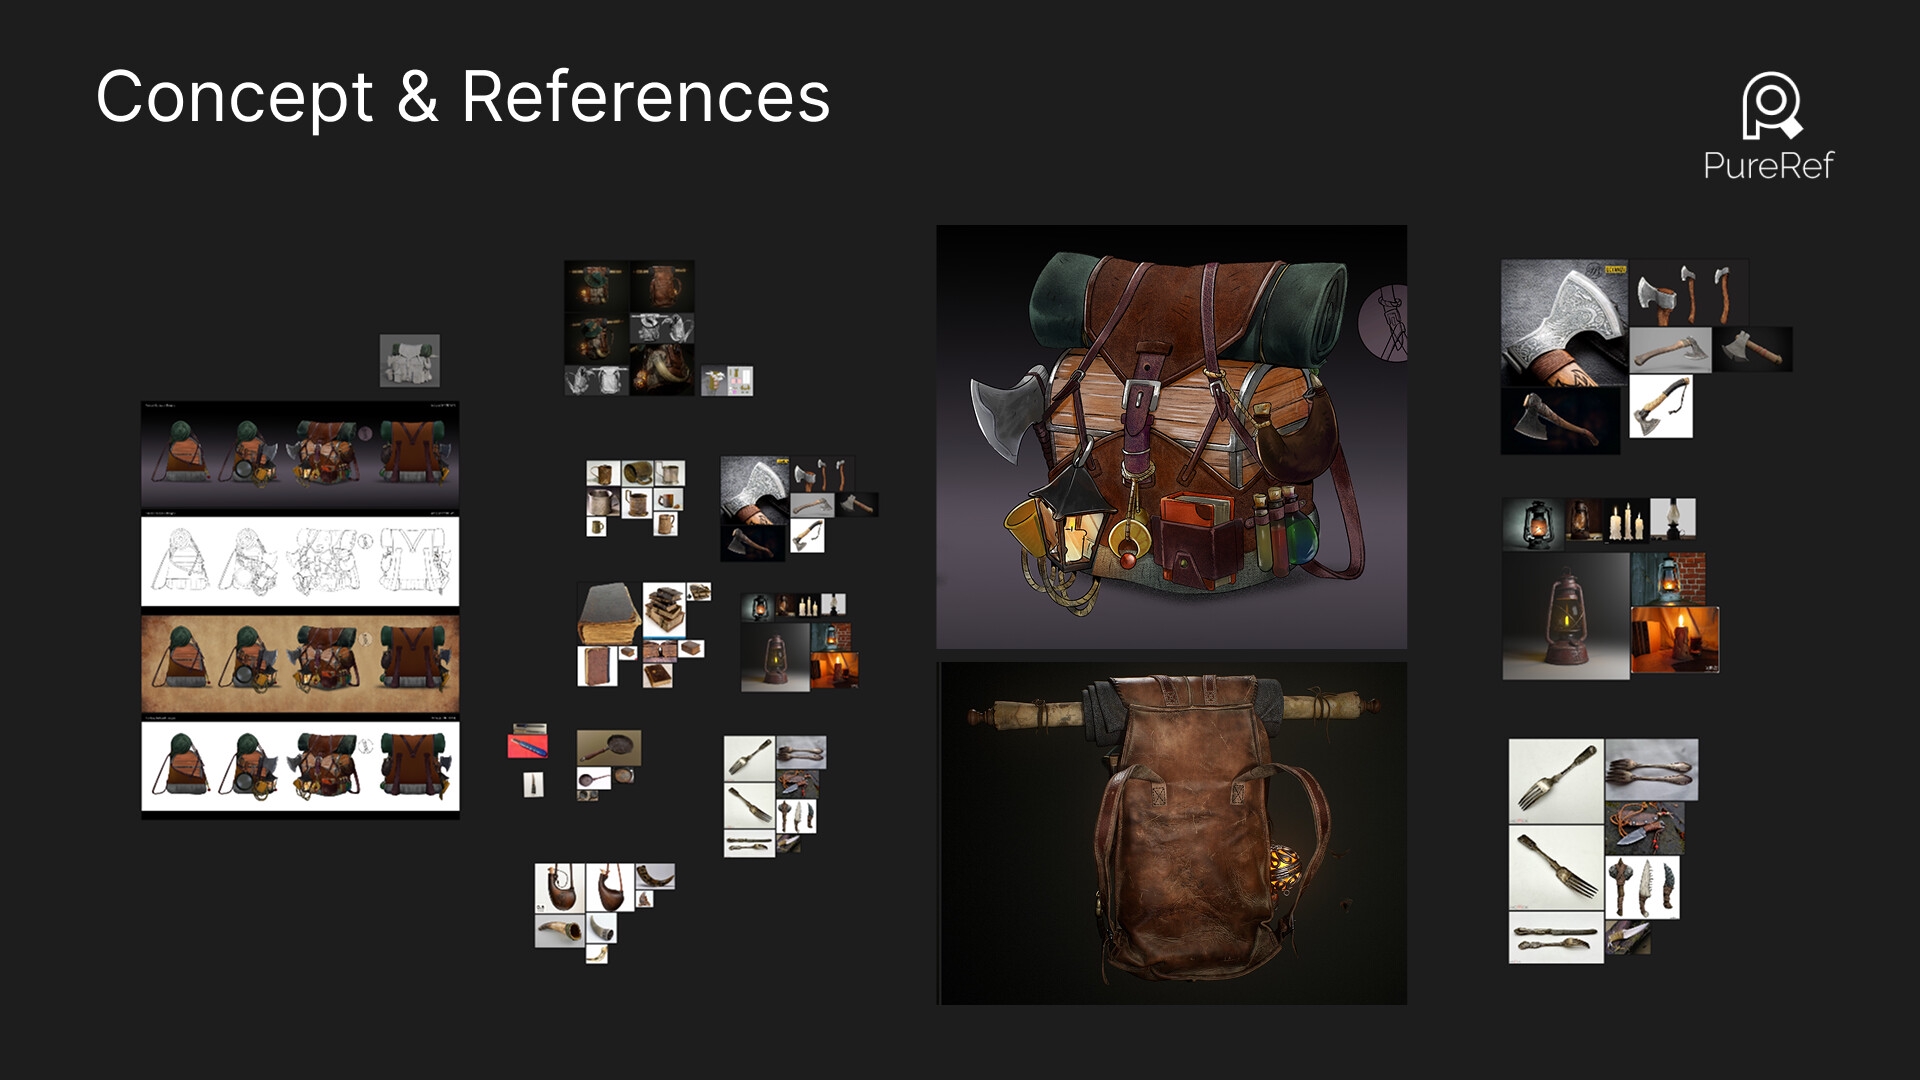Select the old leather book reference image
The height and width of the screenshot is (1080, 1920).
(x=607, y=616)
